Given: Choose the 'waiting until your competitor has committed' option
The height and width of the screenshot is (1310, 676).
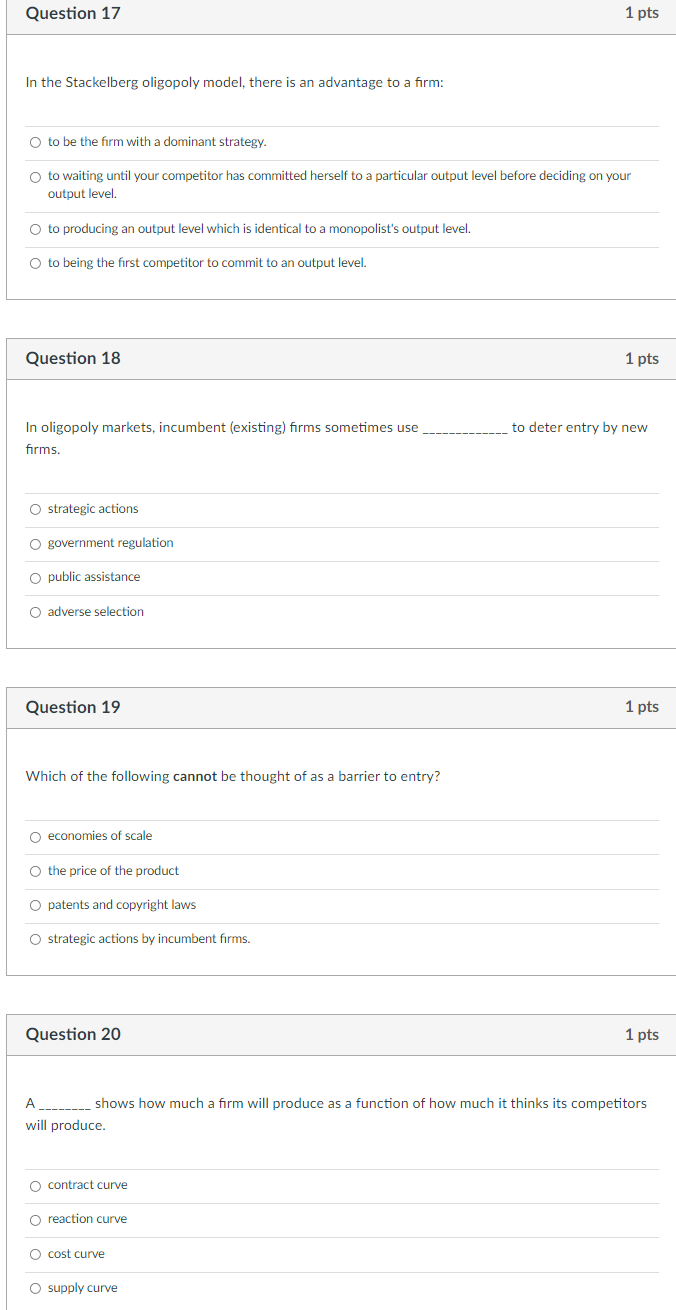Looking at the screenshot, I should coord(35,176).
